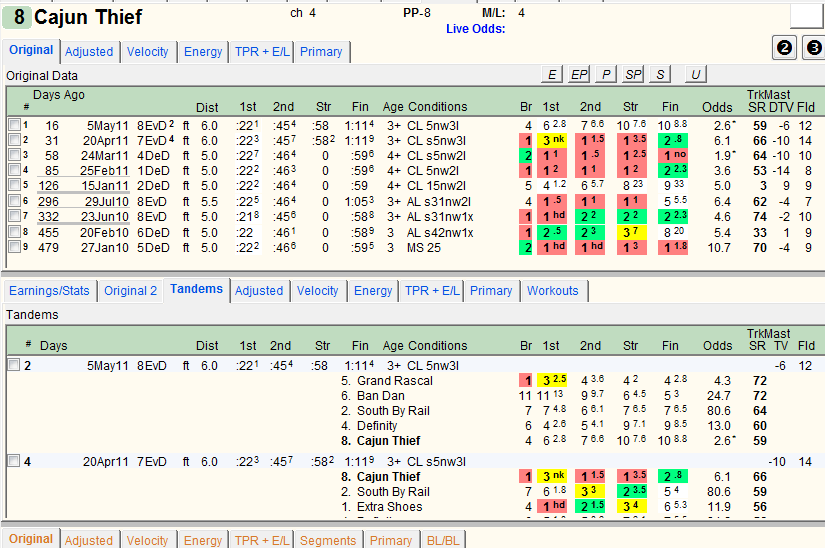Open the middle Adjusted tab
Screen dimensions: 825x548
(259, 290)
